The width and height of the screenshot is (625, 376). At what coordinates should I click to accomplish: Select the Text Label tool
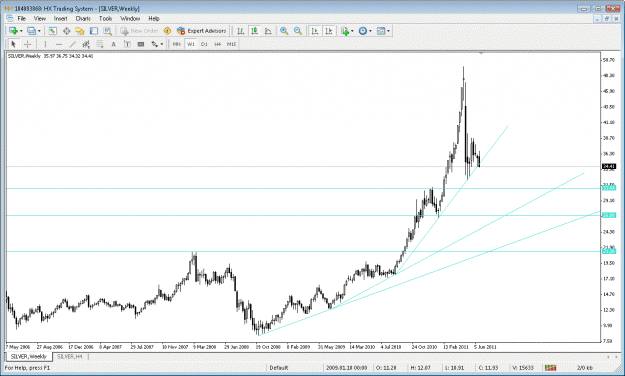point(127,44)
